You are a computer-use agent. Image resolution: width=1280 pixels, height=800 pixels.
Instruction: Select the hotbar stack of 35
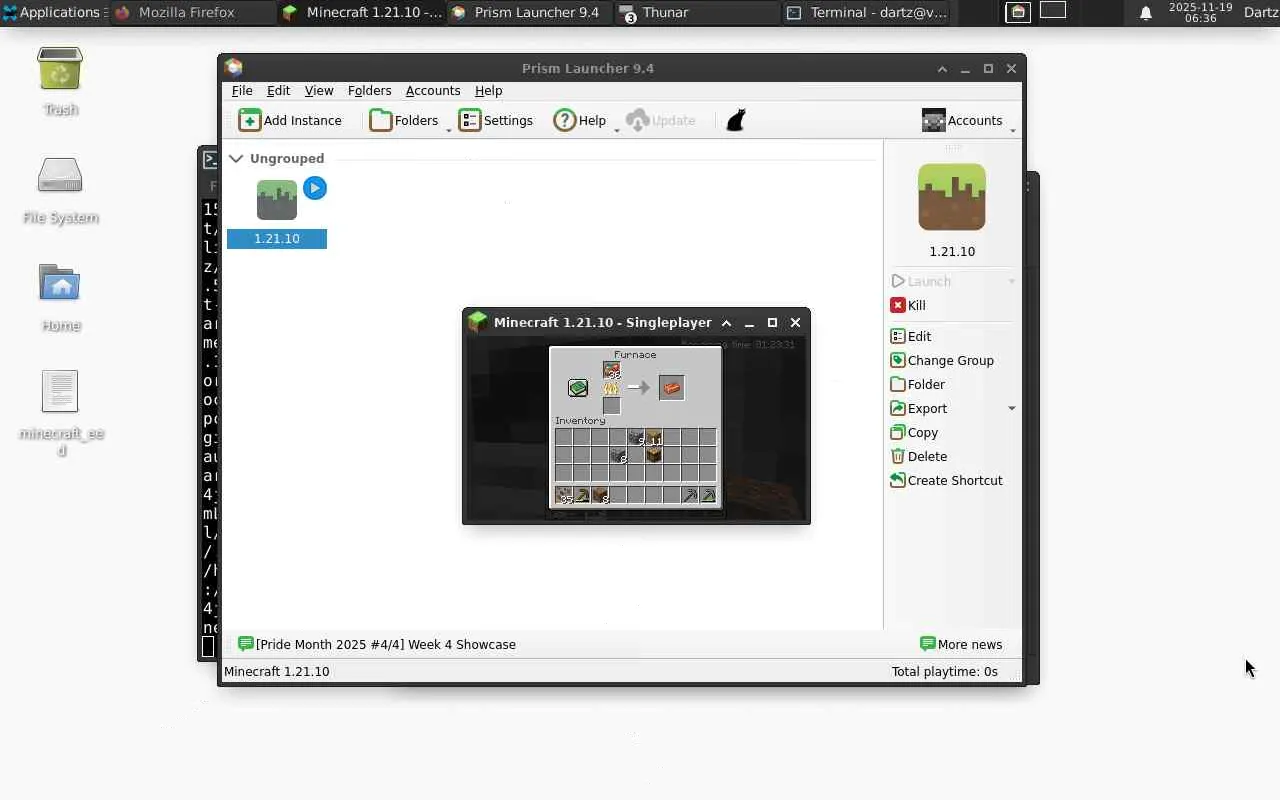(x=564, y=495)
